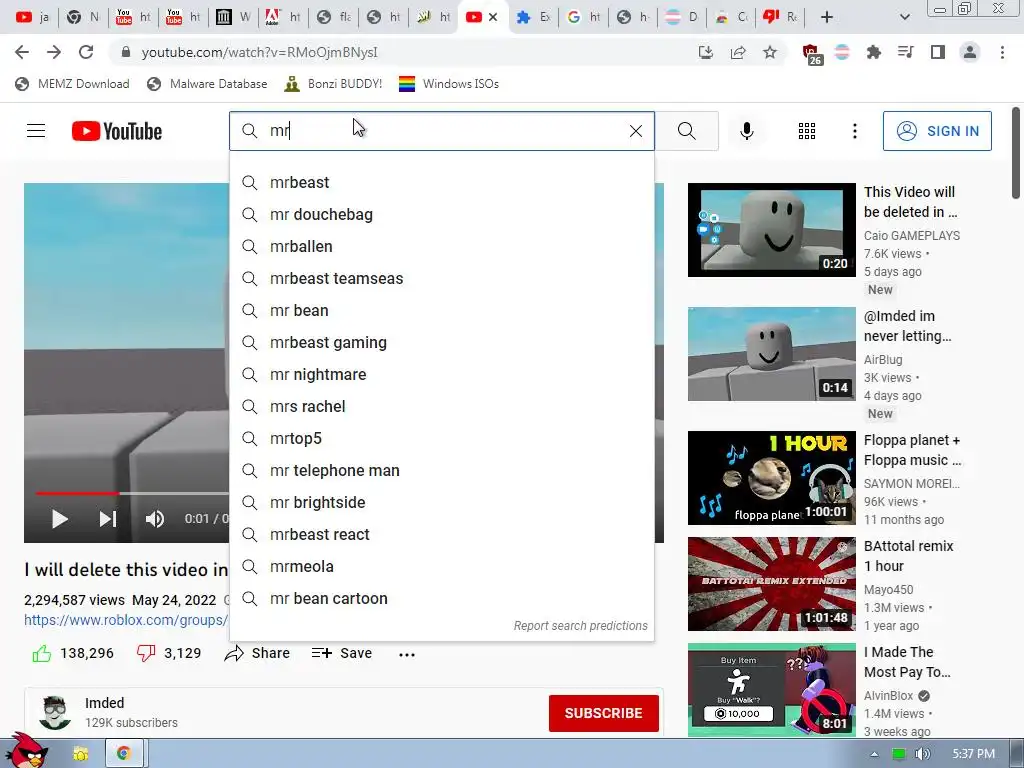The height and width of the screenshot is (768, 1024).
Task: Open 'This Video will be deleted' thumbnail
Action: pos(771,230)
